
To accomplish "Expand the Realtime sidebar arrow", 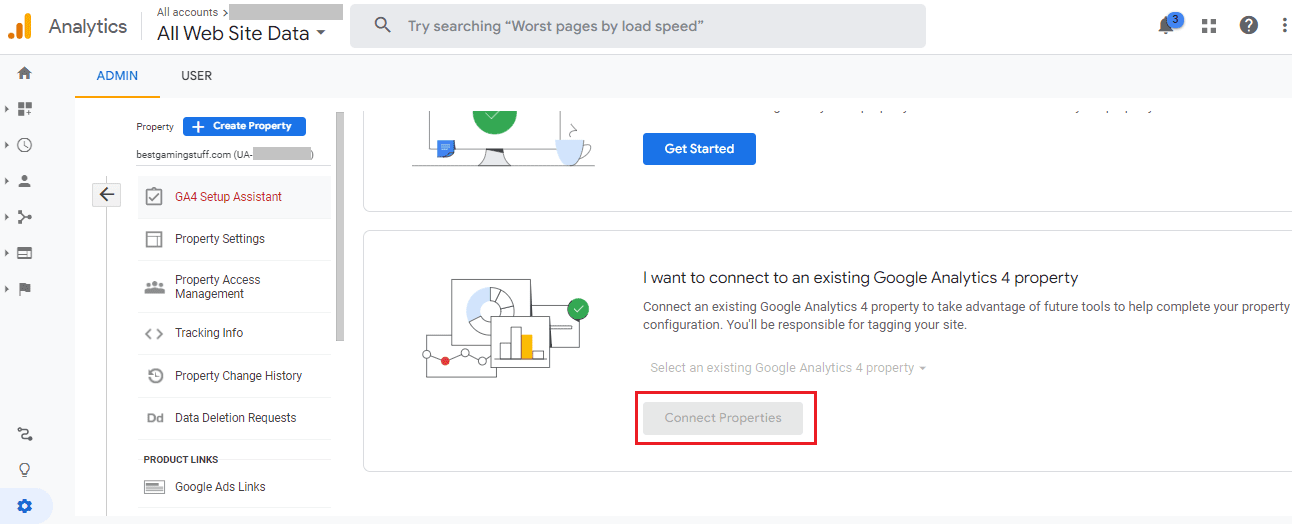I will [x=7, y=145].
